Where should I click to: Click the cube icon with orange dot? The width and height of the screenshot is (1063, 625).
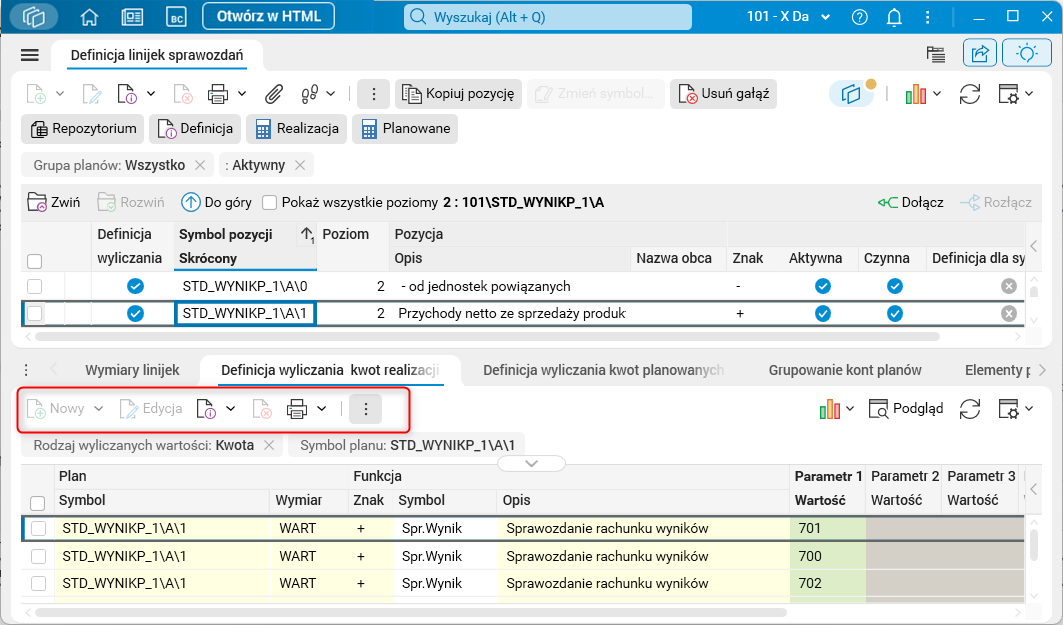click(x=851, y=94)
